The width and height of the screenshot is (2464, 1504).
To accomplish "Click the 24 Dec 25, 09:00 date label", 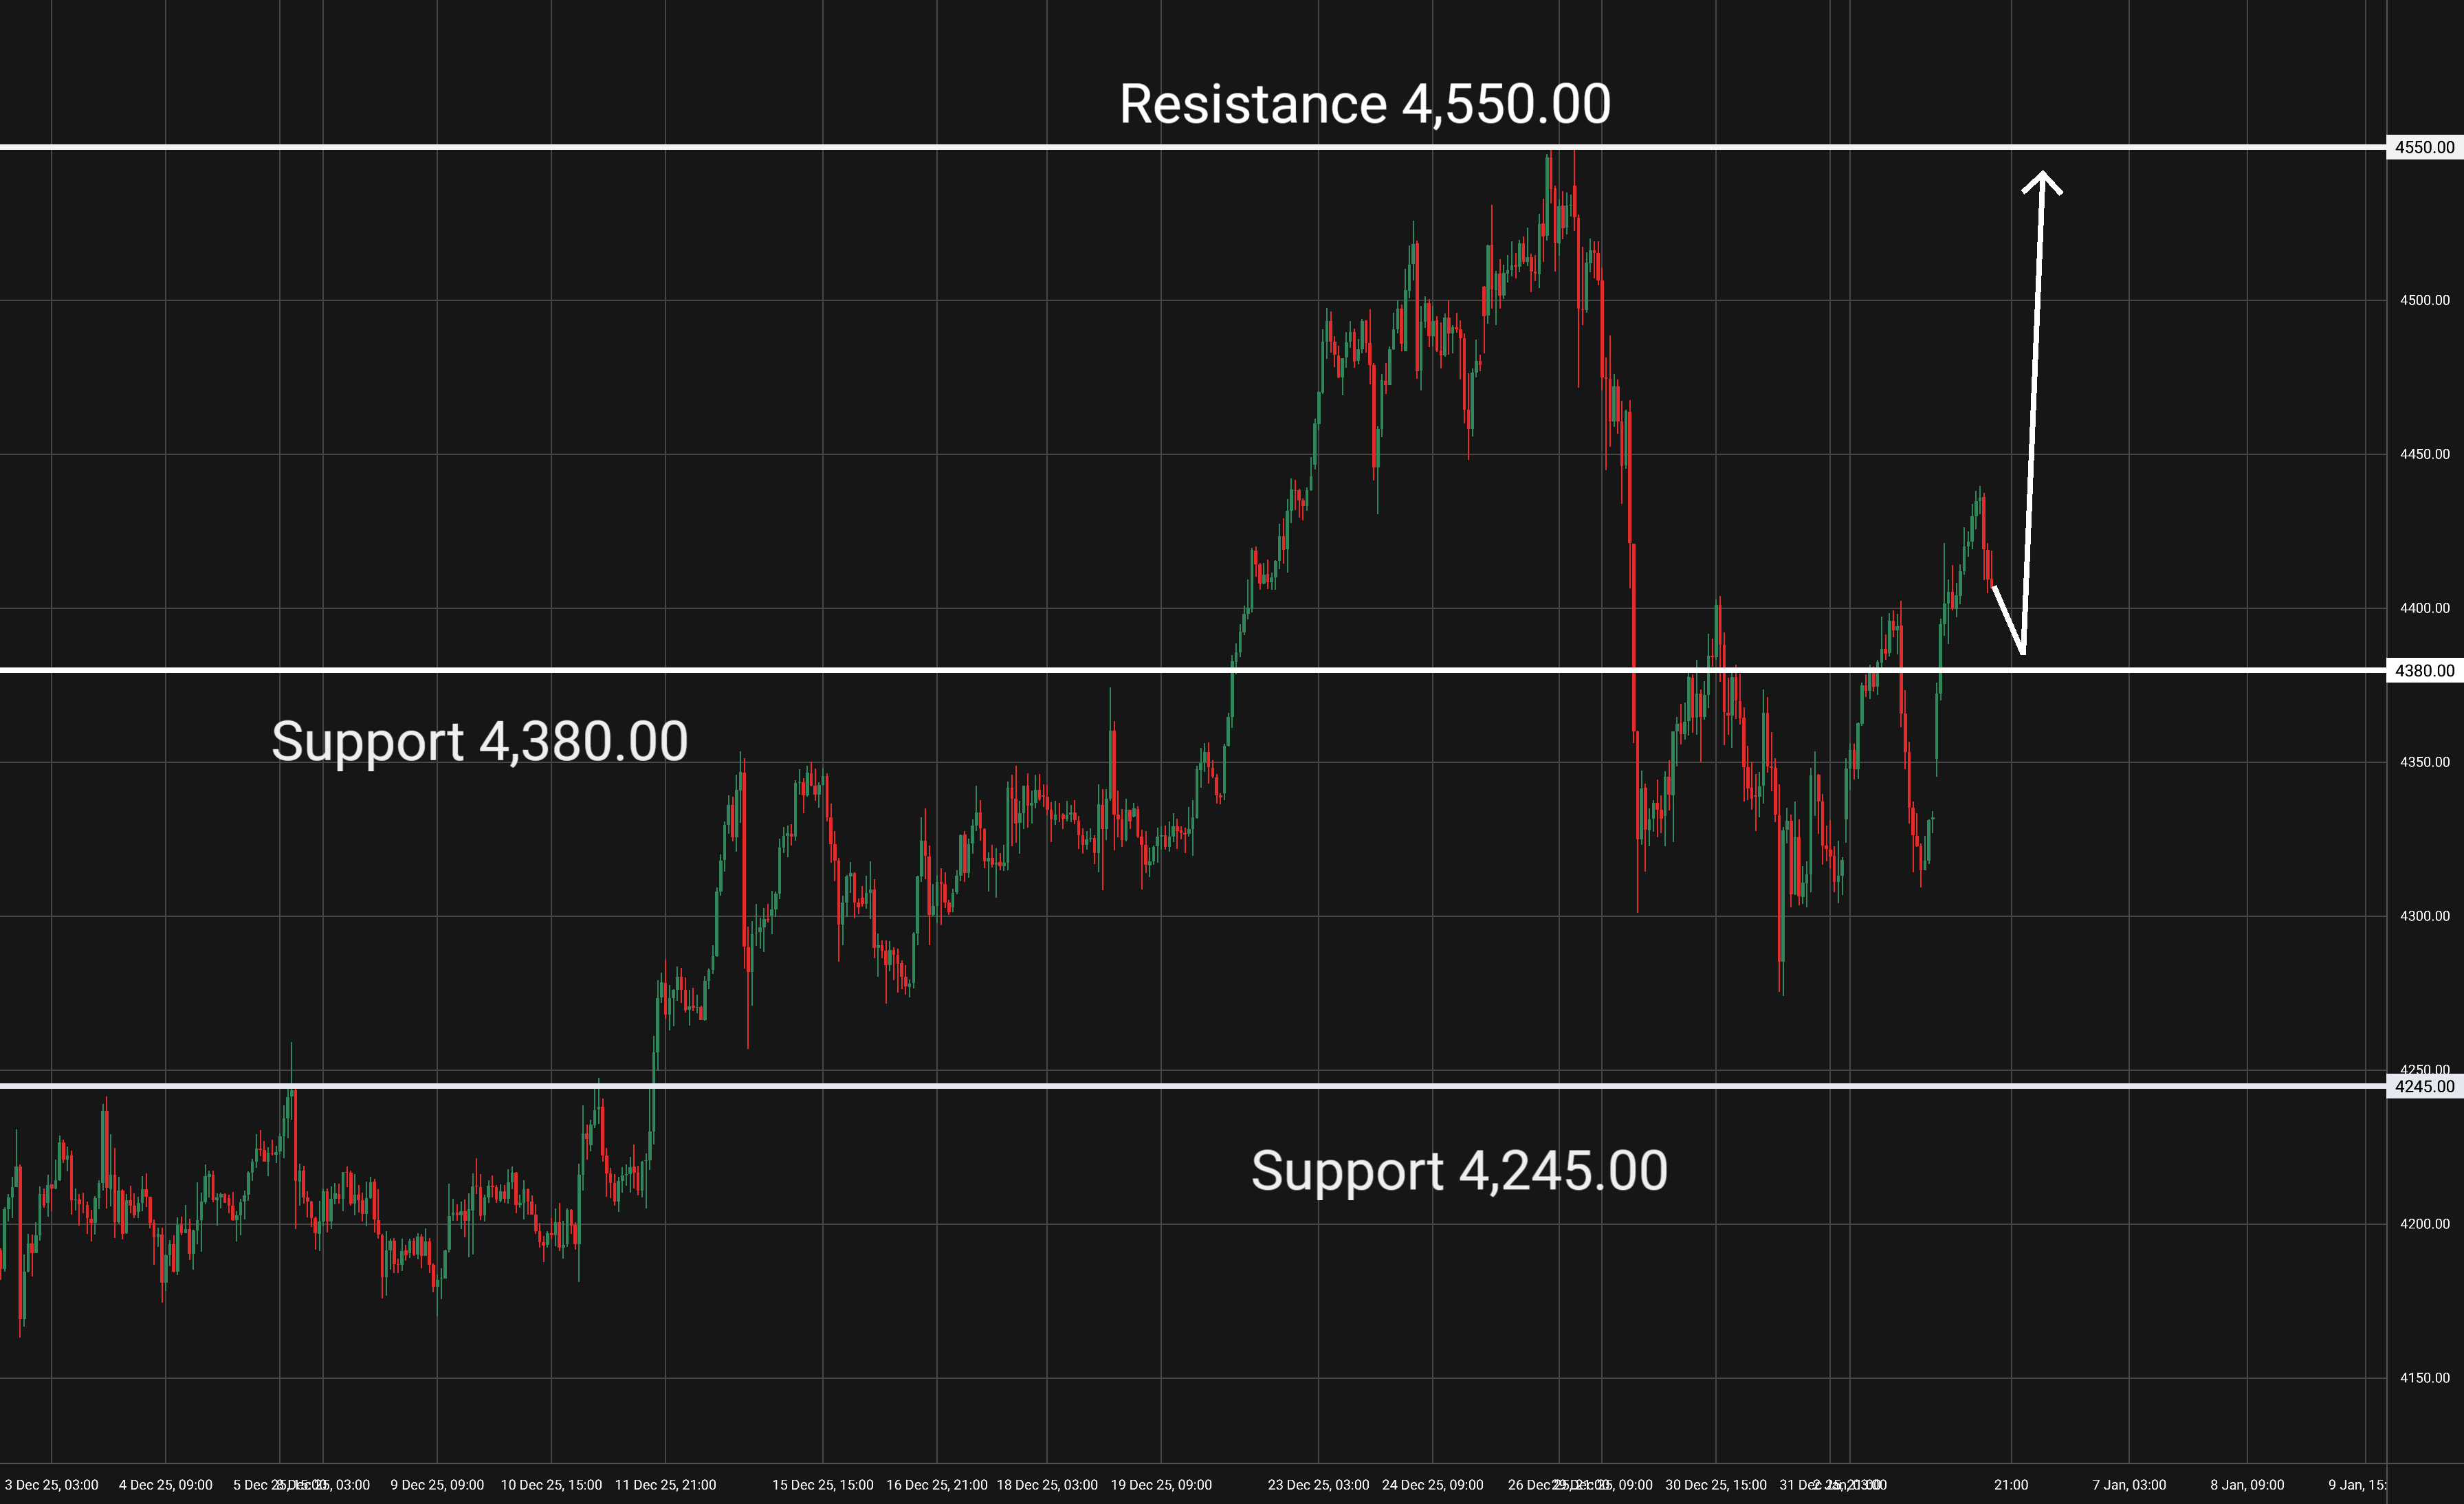I will (x=1432, y=1485).
